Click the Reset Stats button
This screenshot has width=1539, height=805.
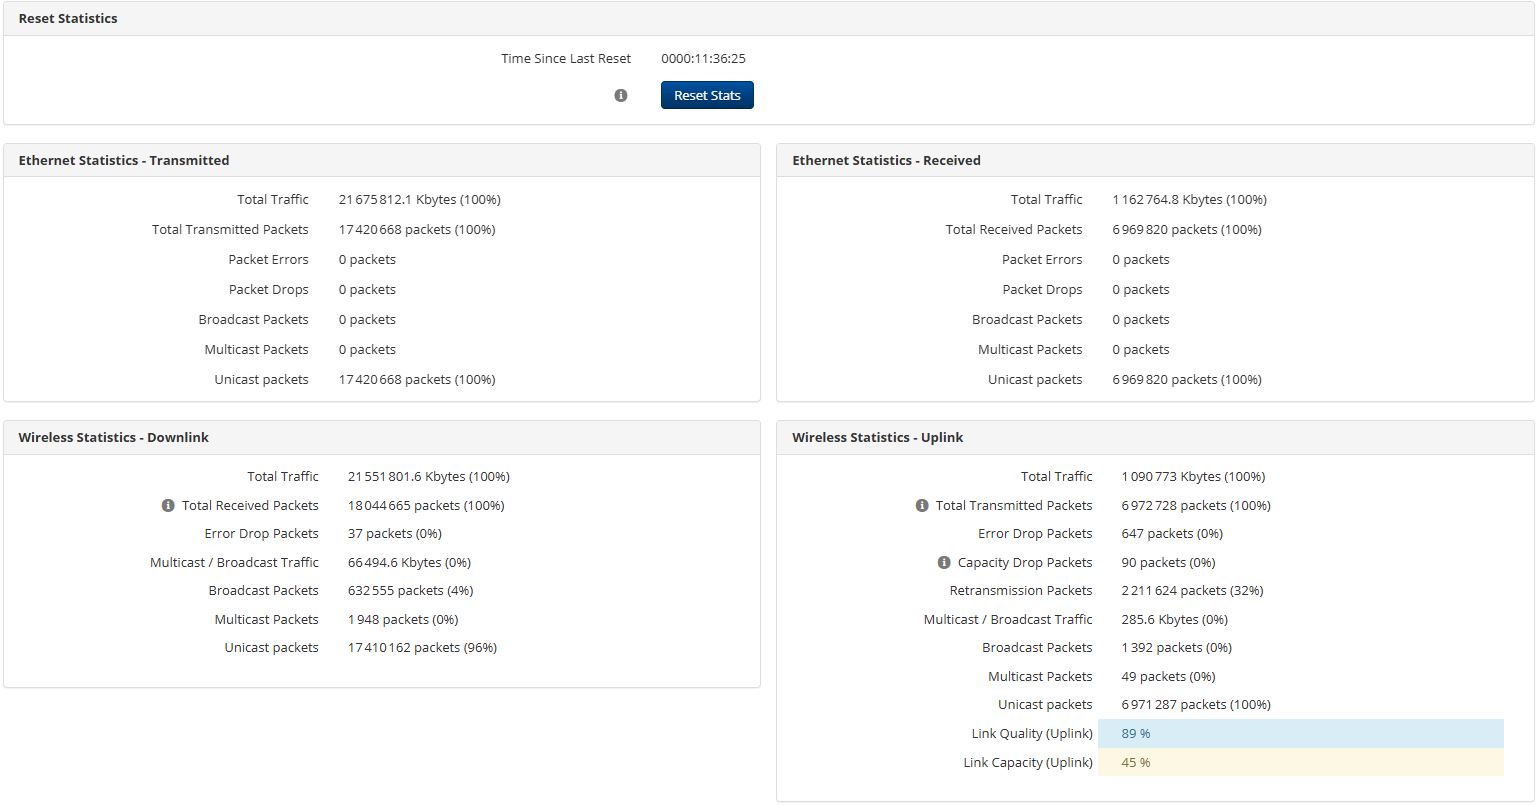706,95
